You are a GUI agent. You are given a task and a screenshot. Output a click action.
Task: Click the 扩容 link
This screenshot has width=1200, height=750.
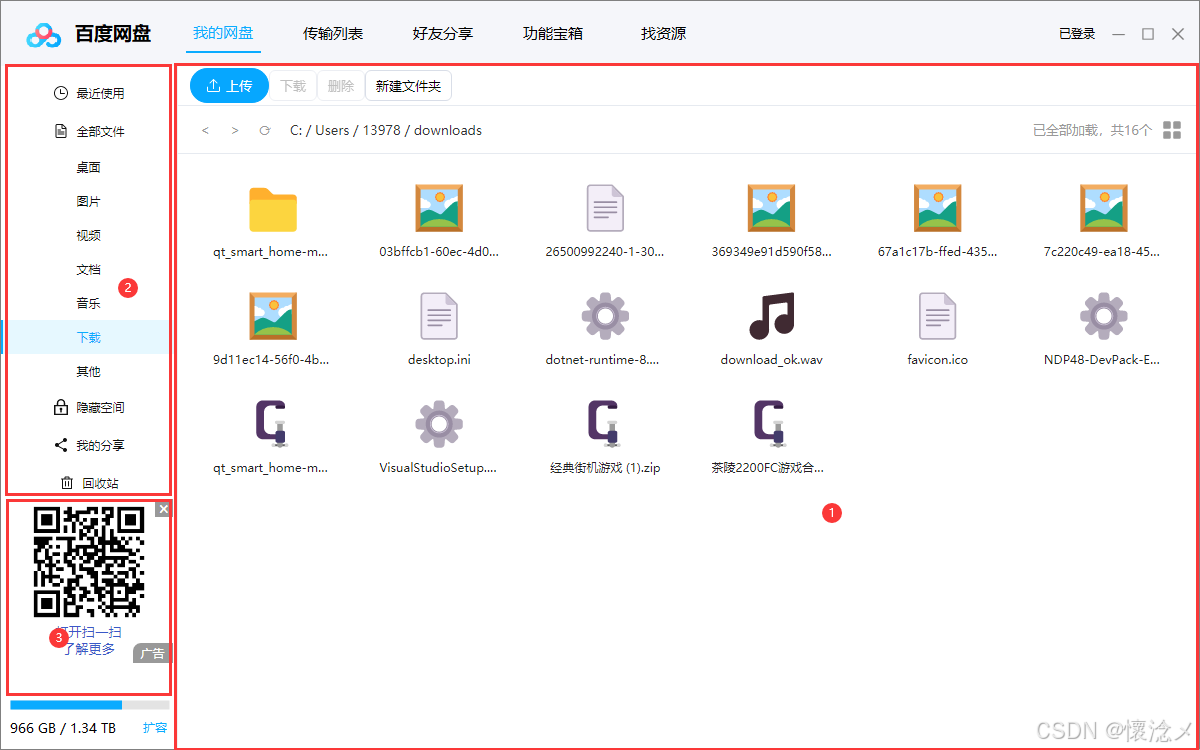point(155,728)
